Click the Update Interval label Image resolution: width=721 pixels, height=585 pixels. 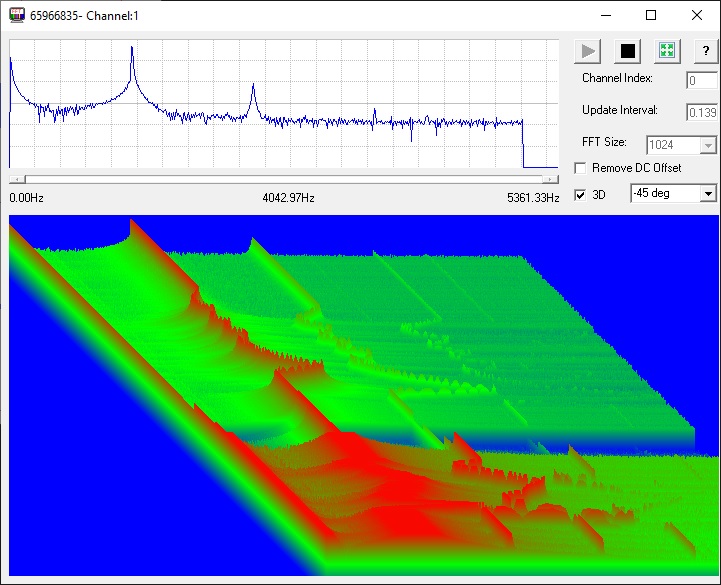coord(619,110)
